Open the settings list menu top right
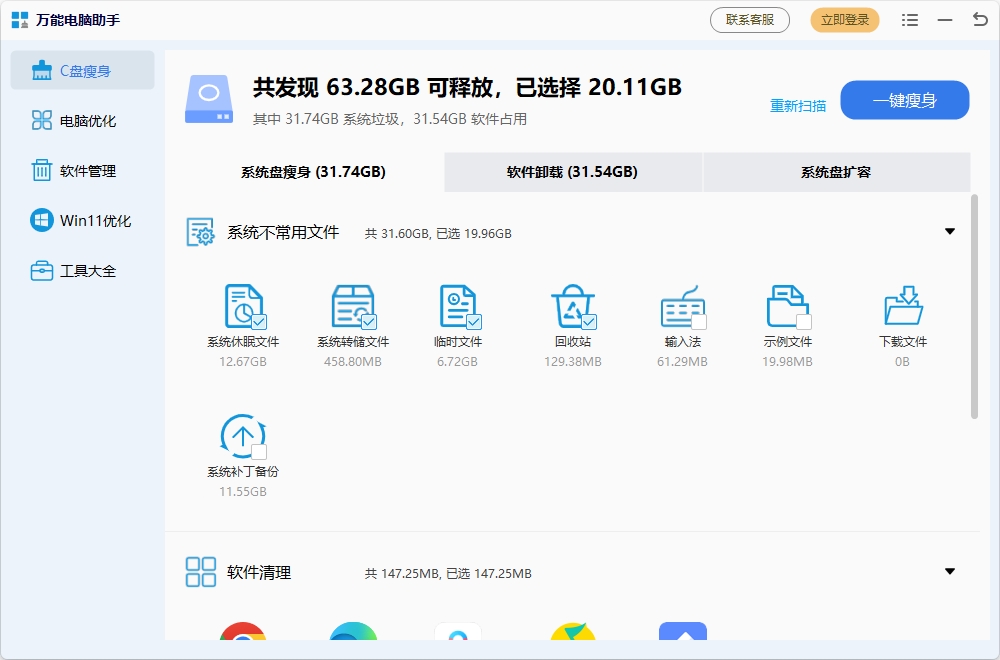1000x660 pixels. click(910, 19)
